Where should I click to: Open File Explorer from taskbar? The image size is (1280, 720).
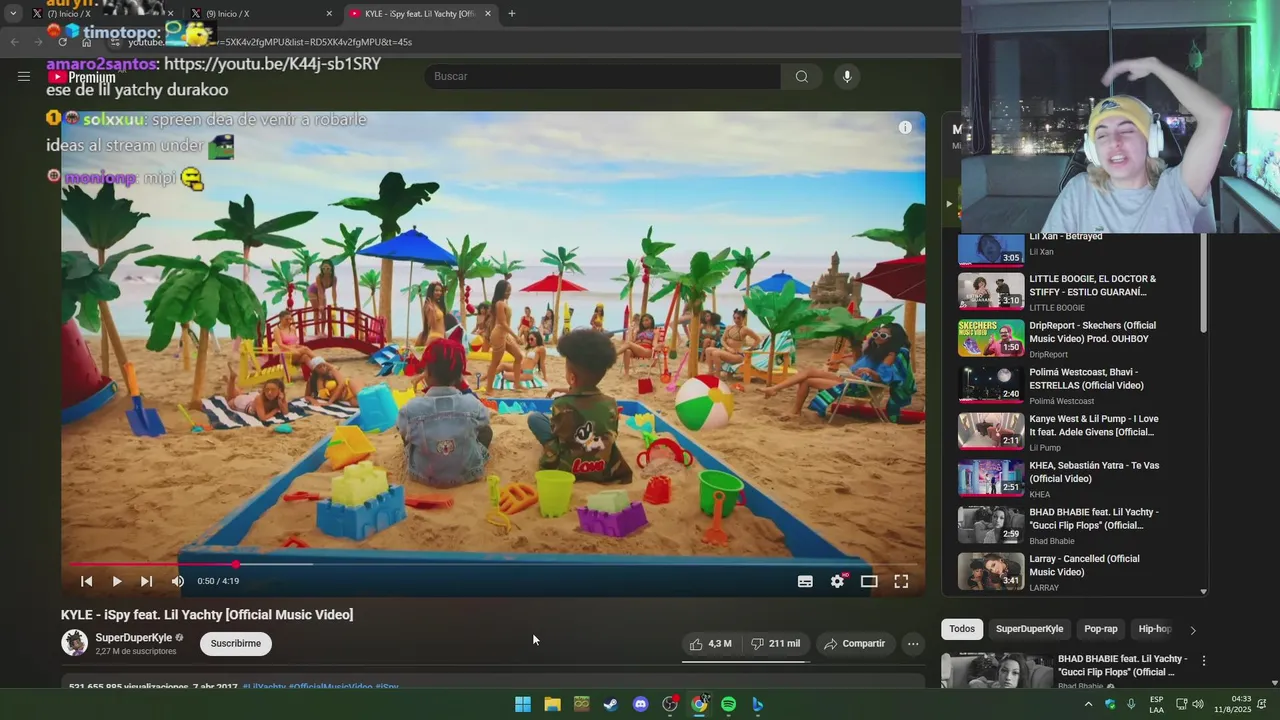click(x=552, y=704)
